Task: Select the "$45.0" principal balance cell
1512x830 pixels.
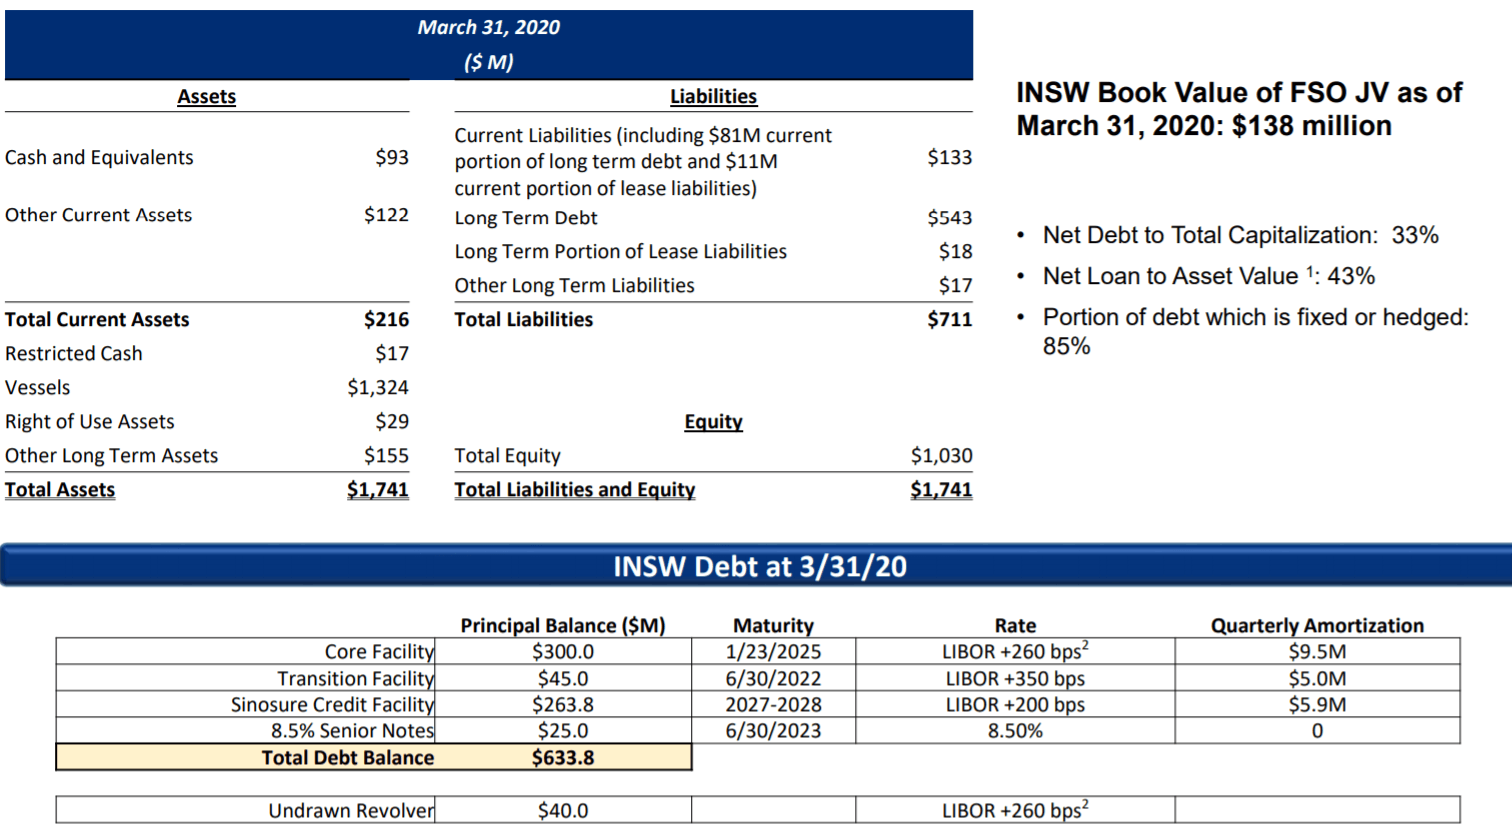Action: coord(563,678)
